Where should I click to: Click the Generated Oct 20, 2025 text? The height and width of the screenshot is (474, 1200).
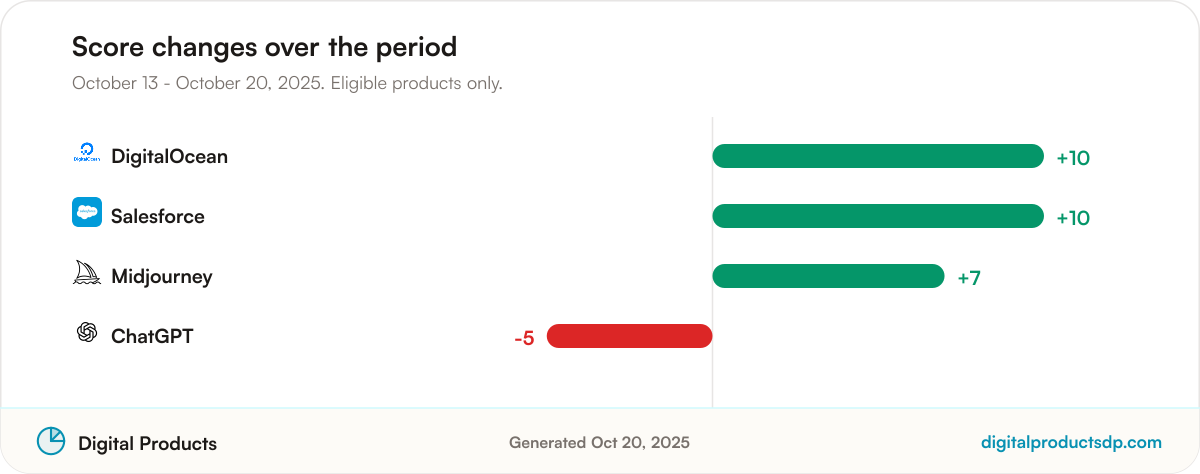[599, 442]
